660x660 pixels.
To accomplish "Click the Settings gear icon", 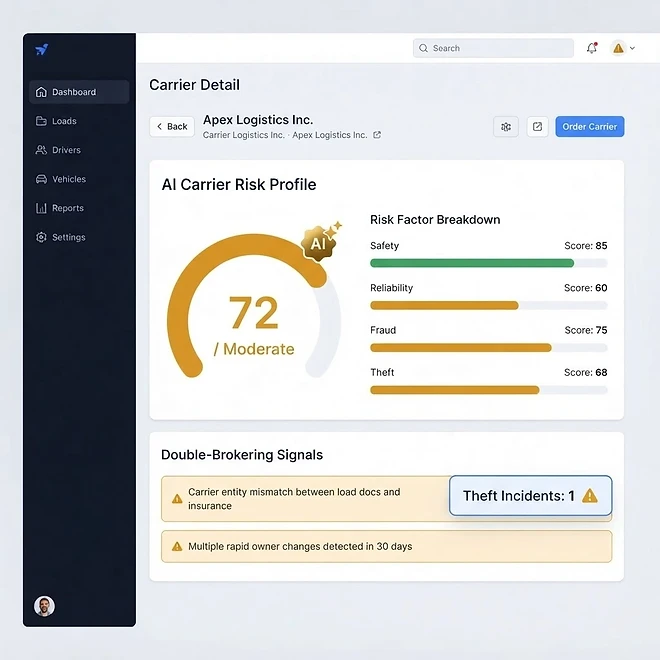I will pyautogui.click(x=41, y=237).
